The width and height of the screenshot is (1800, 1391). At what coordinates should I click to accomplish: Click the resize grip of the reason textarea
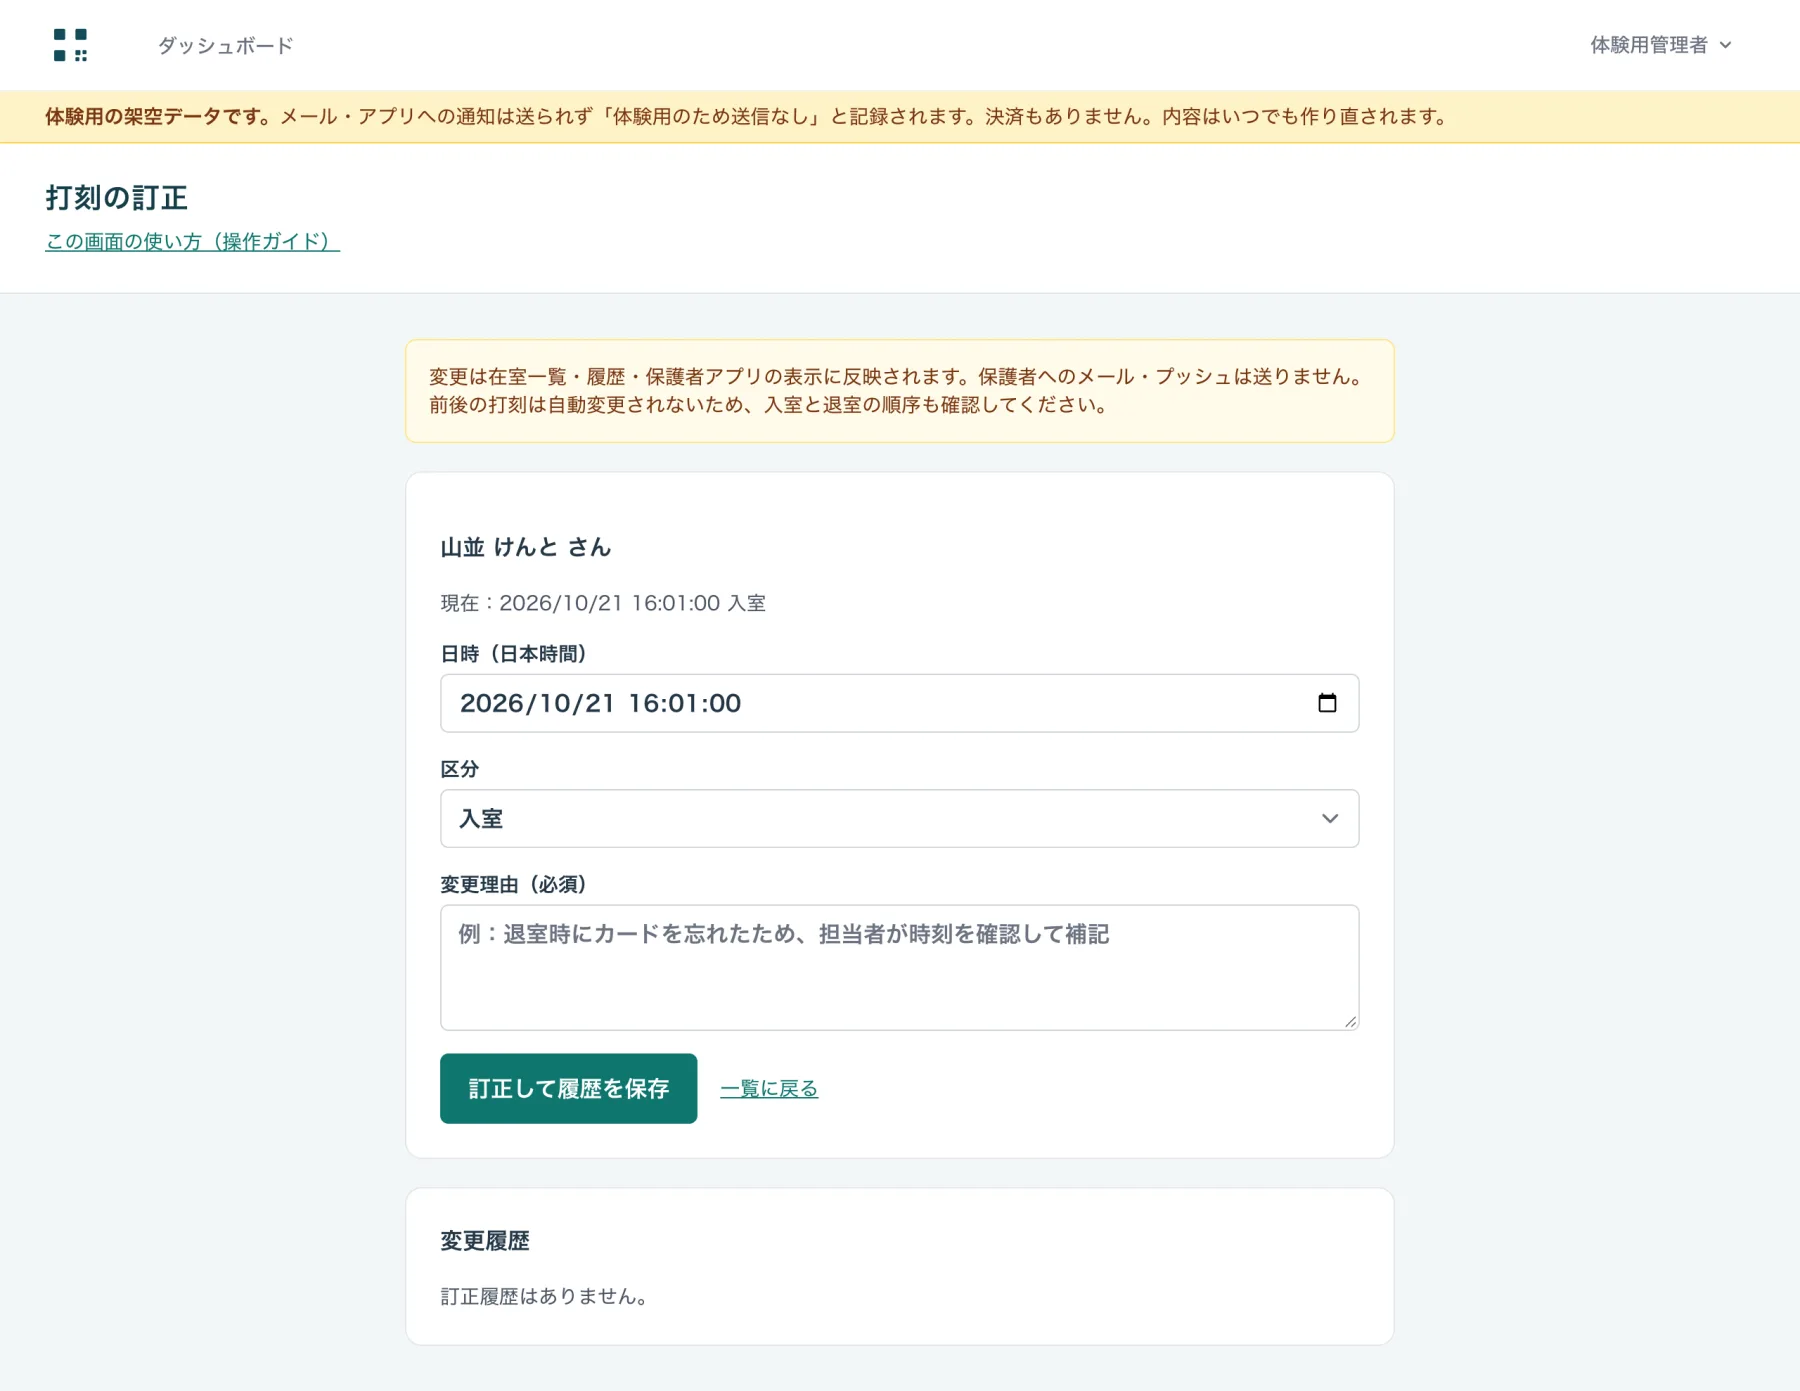1350,1021
